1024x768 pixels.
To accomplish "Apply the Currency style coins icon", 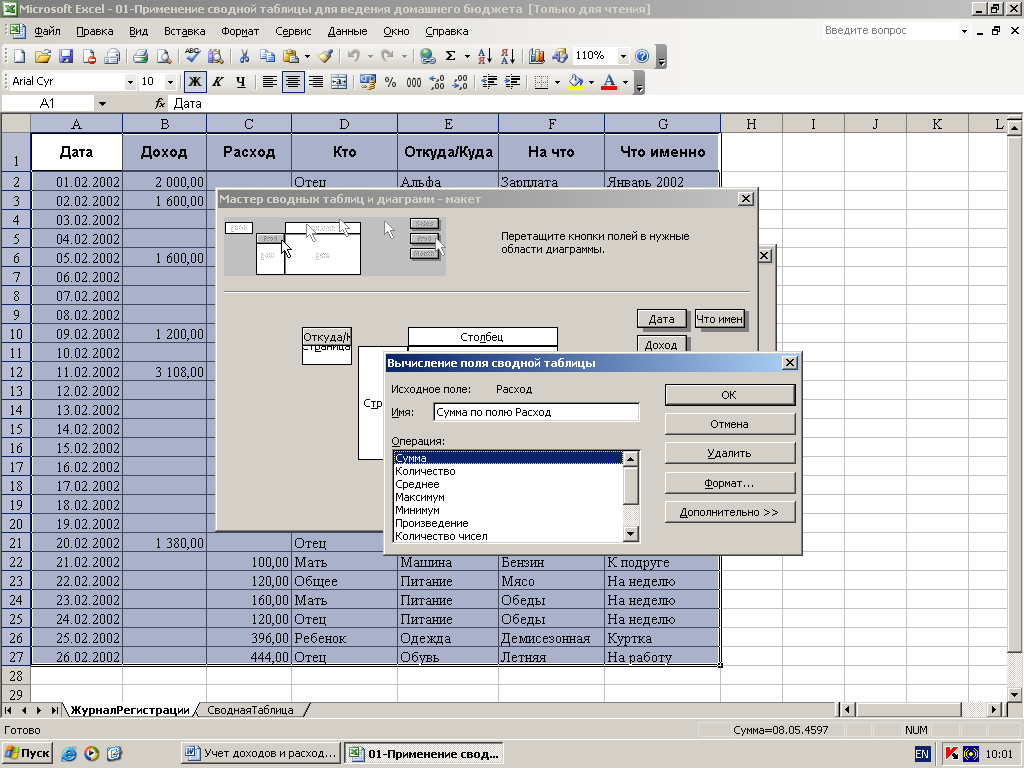I will (368, 82).
